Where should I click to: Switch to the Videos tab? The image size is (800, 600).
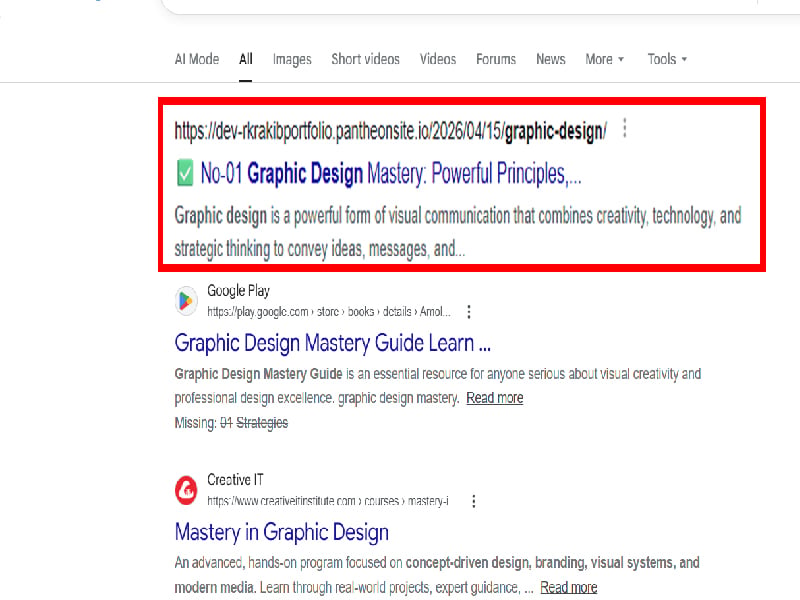click(x=438, y=59)
